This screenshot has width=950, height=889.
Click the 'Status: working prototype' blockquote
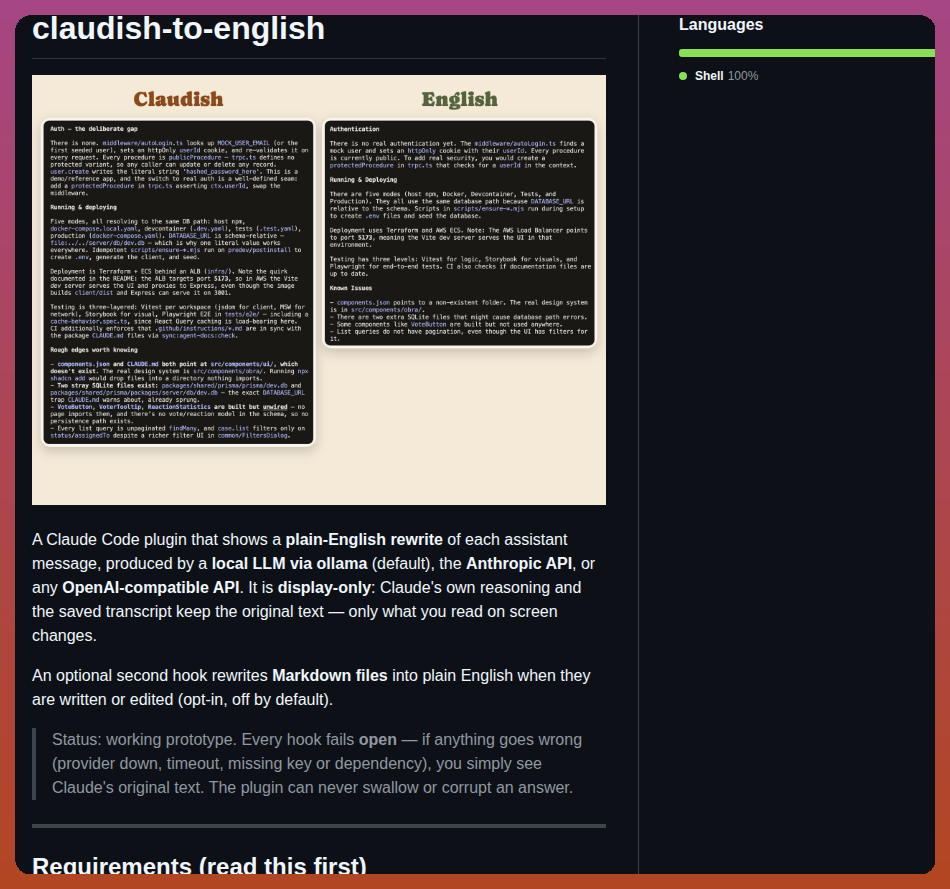point(319,764)
